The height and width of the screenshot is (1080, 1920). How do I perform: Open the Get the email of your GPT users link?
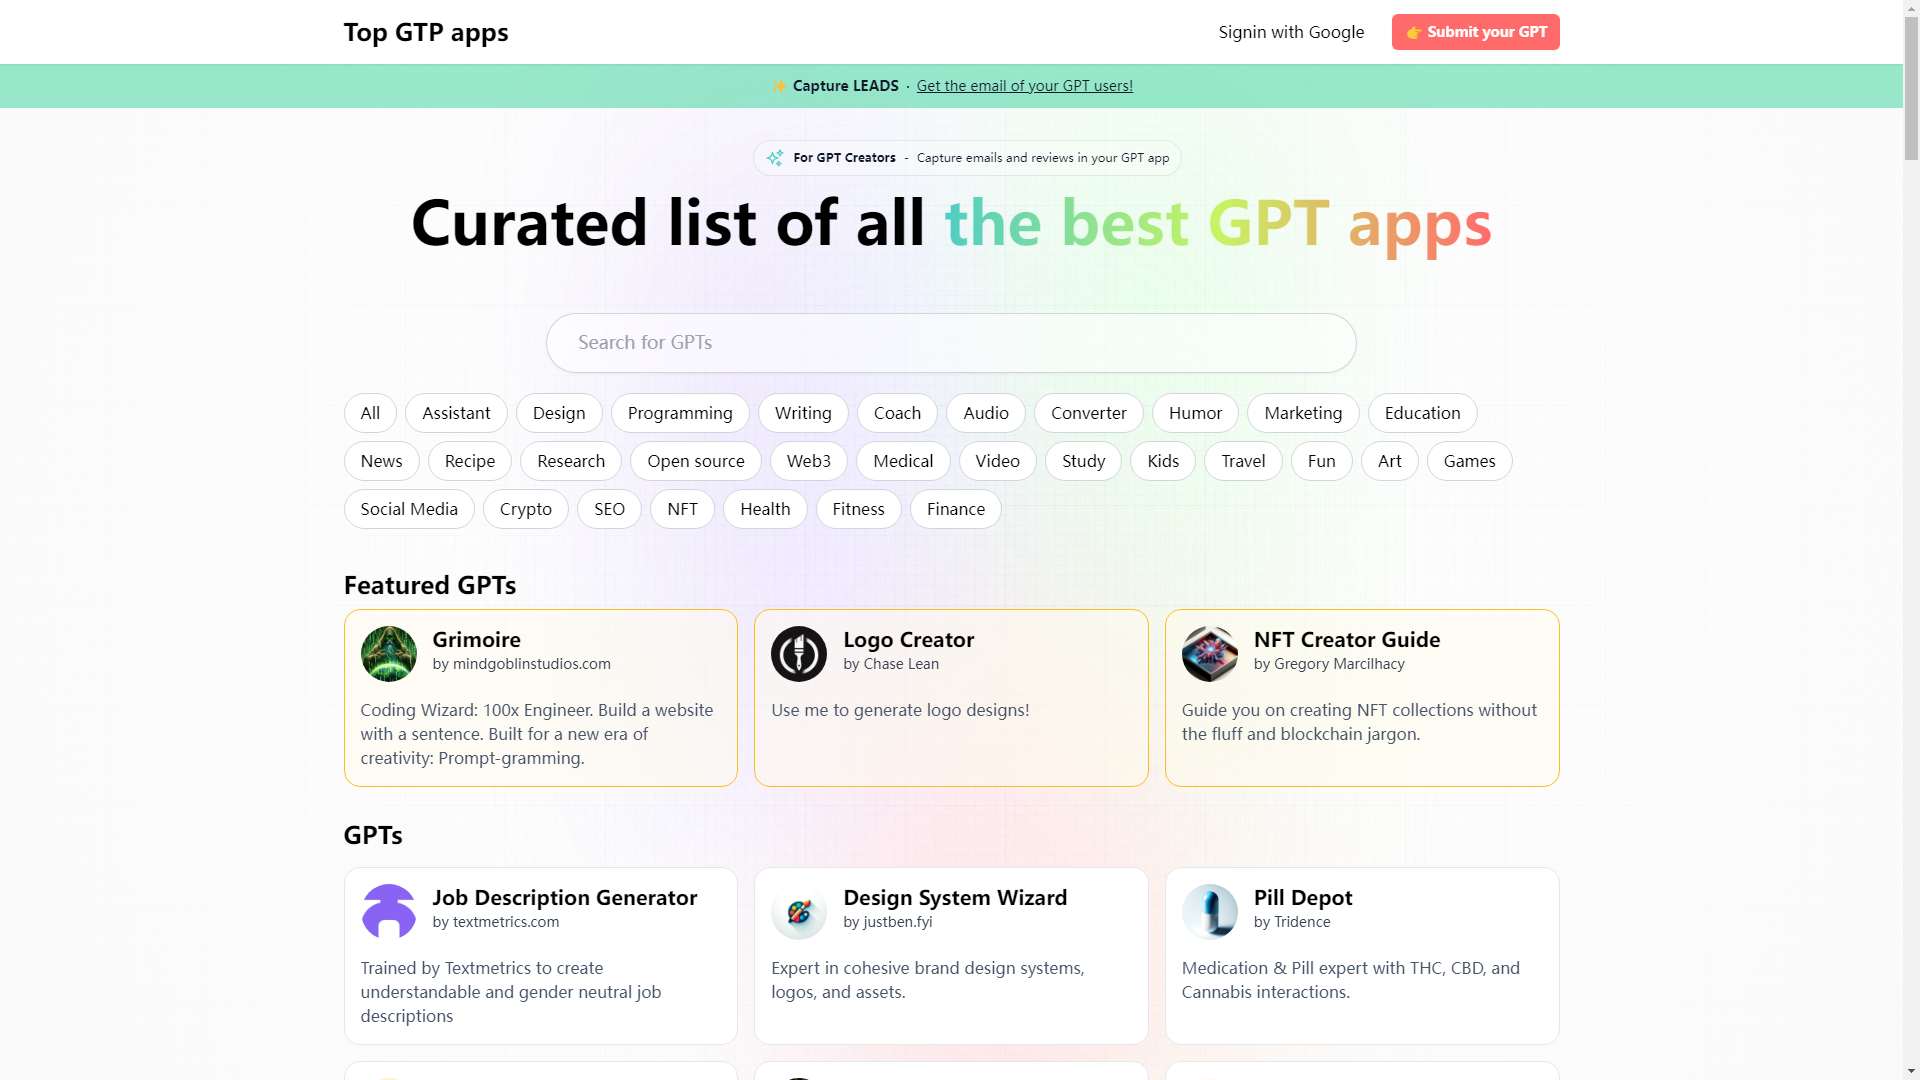[x=1024, y=86]
